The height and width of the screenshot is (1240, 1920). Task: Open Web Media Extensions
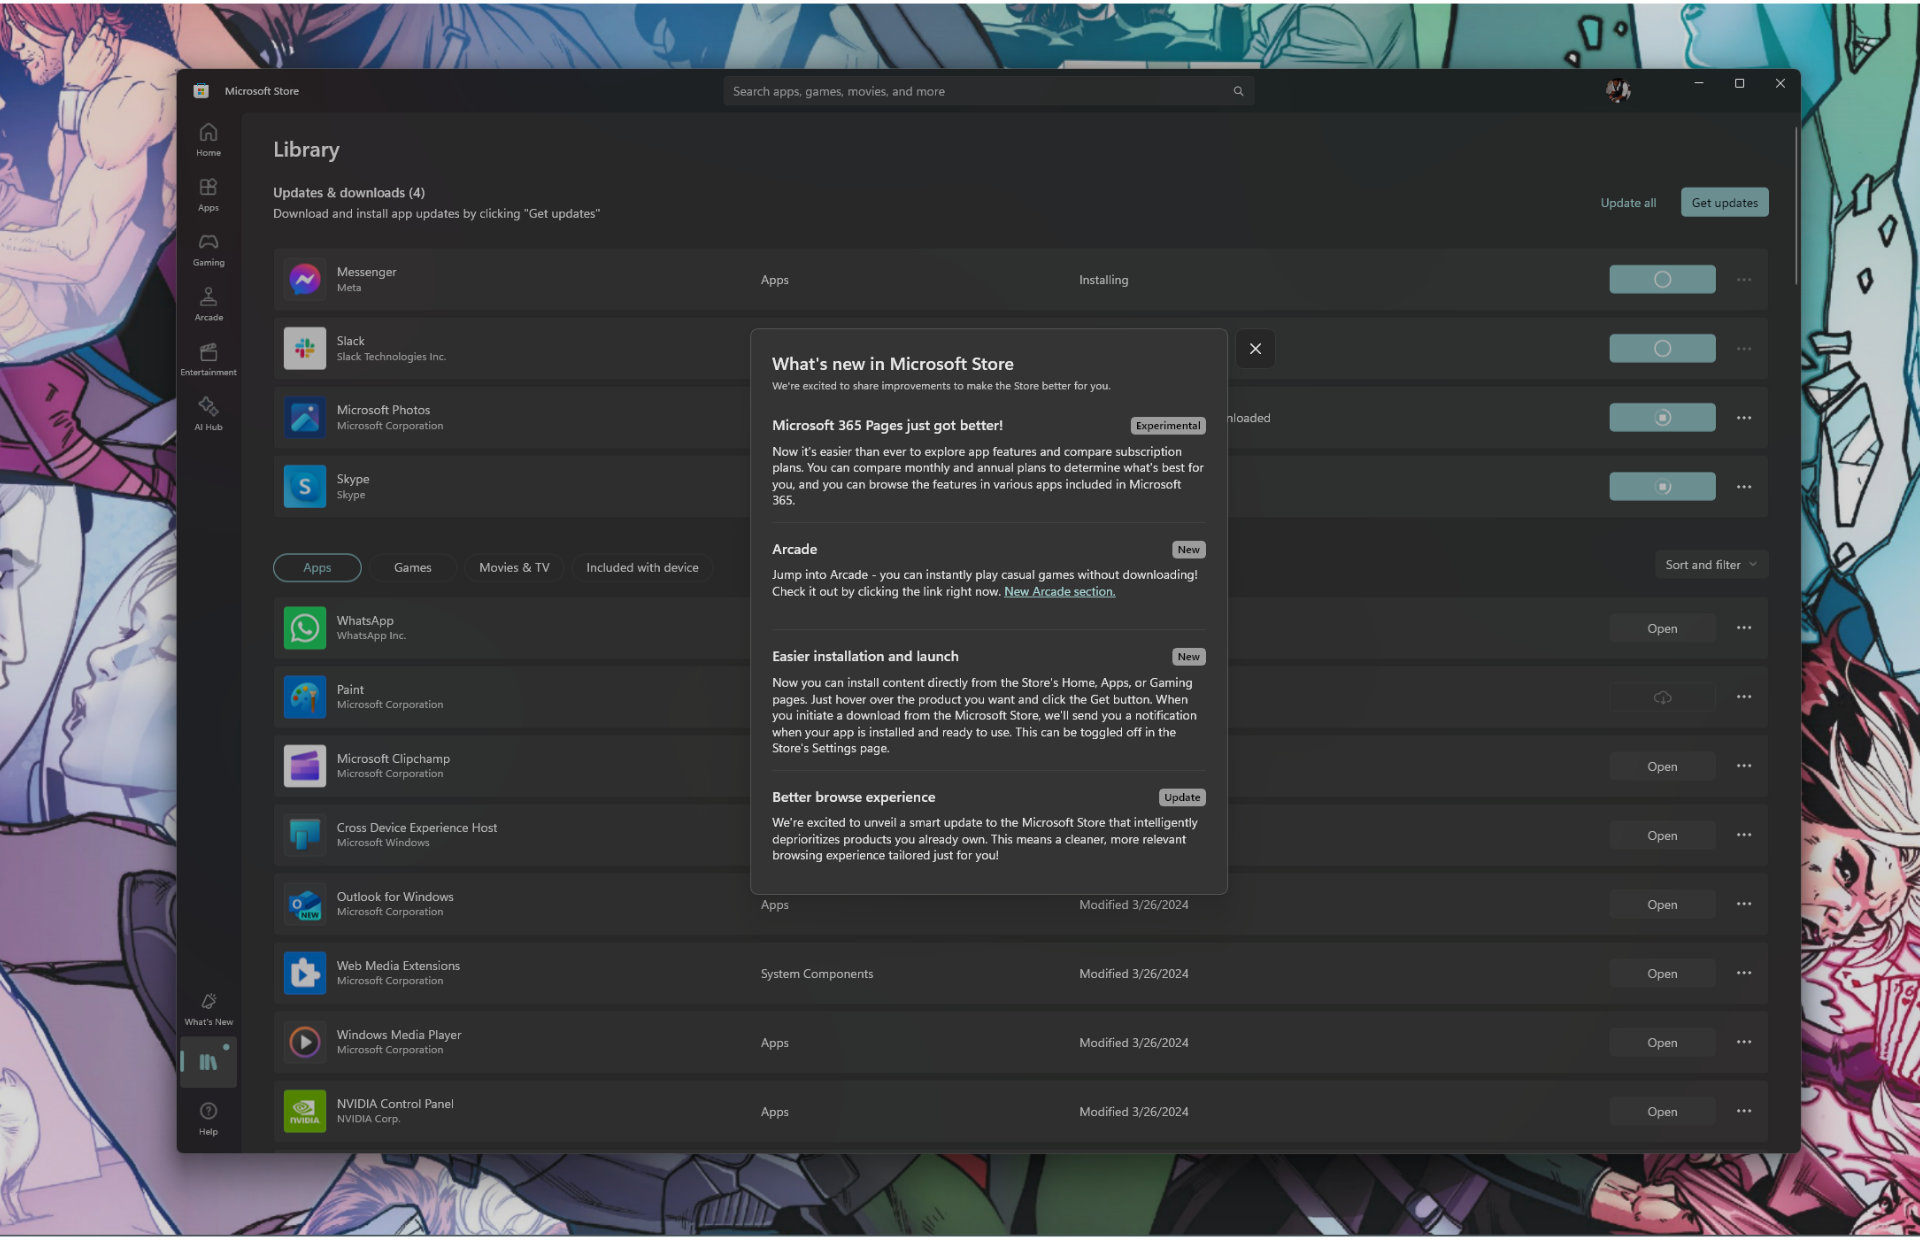click(x=1662, y=973)
